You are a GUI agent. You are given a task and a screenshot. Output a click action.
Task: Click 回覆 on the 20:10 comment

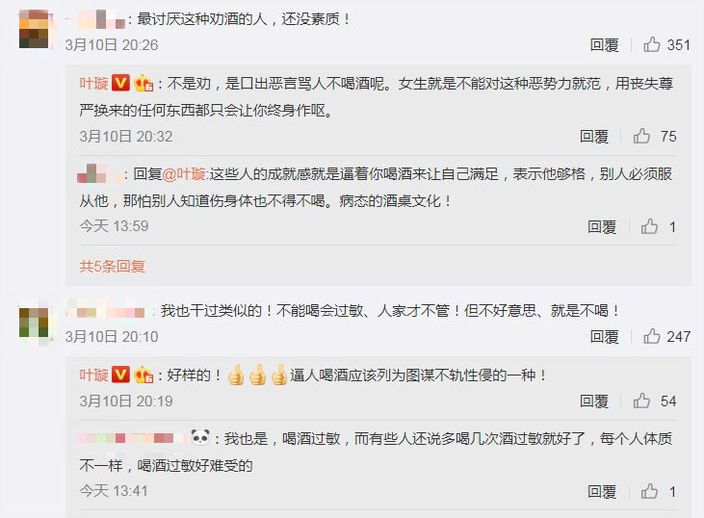(604, 337)
